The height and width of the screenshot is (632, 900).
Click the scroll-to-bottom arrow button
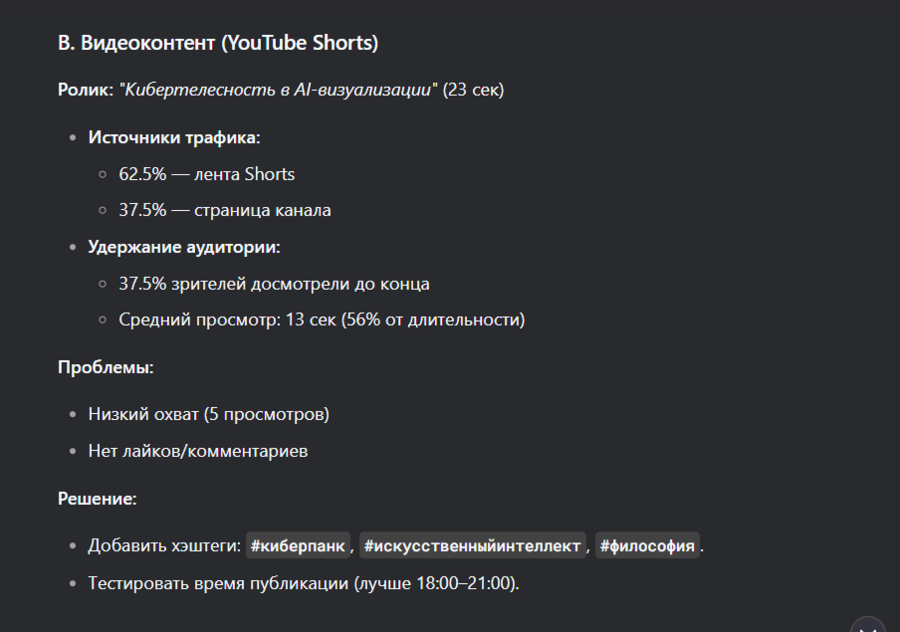tap(867, 626)
